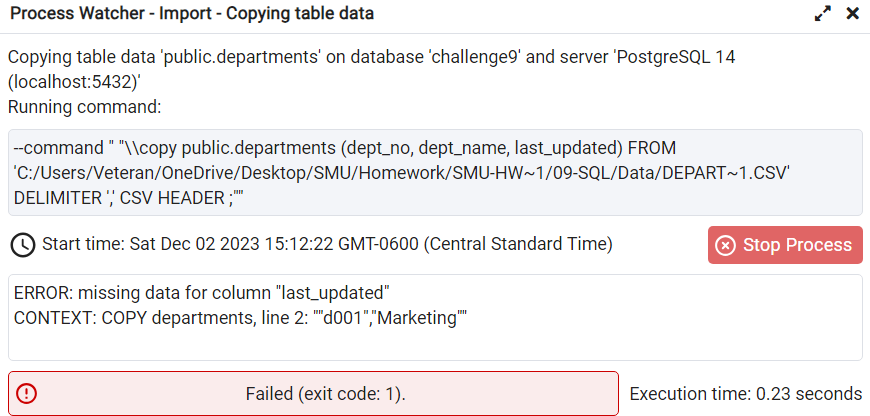This screenshot has height=416, width=870.
Task: Click the empty area below log messages
Action: point(435,345)
